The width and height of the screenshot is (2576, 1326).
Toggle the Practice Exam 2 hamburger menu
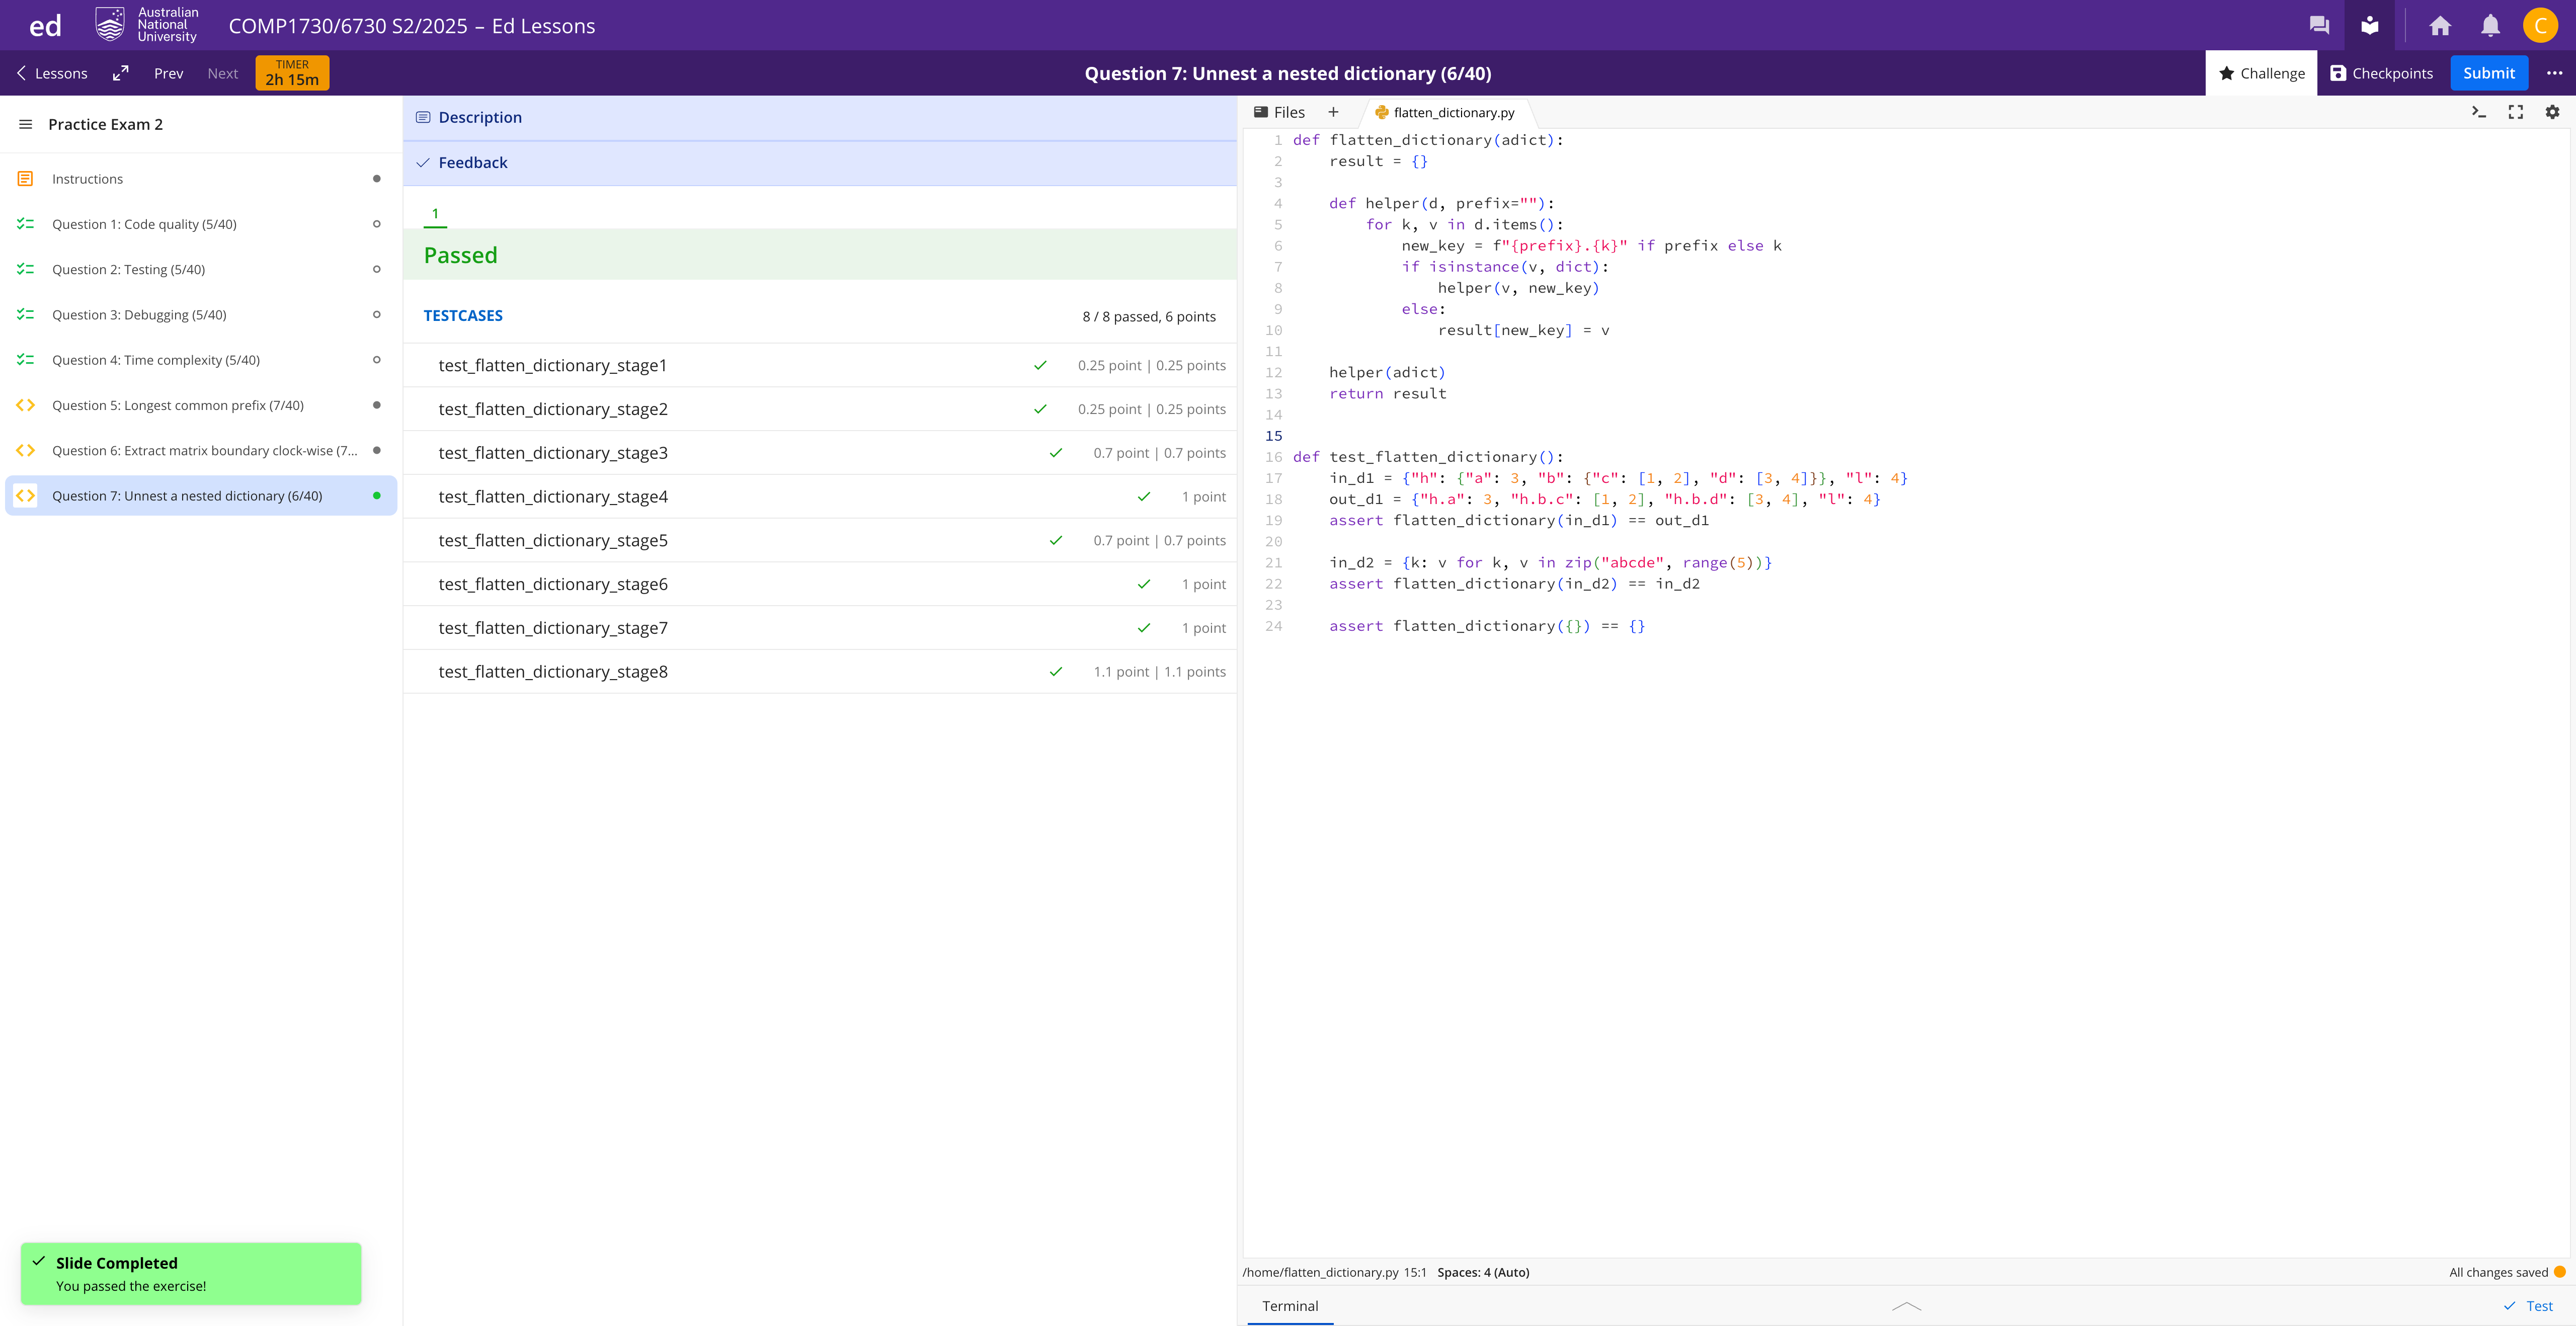click(26, 124)
